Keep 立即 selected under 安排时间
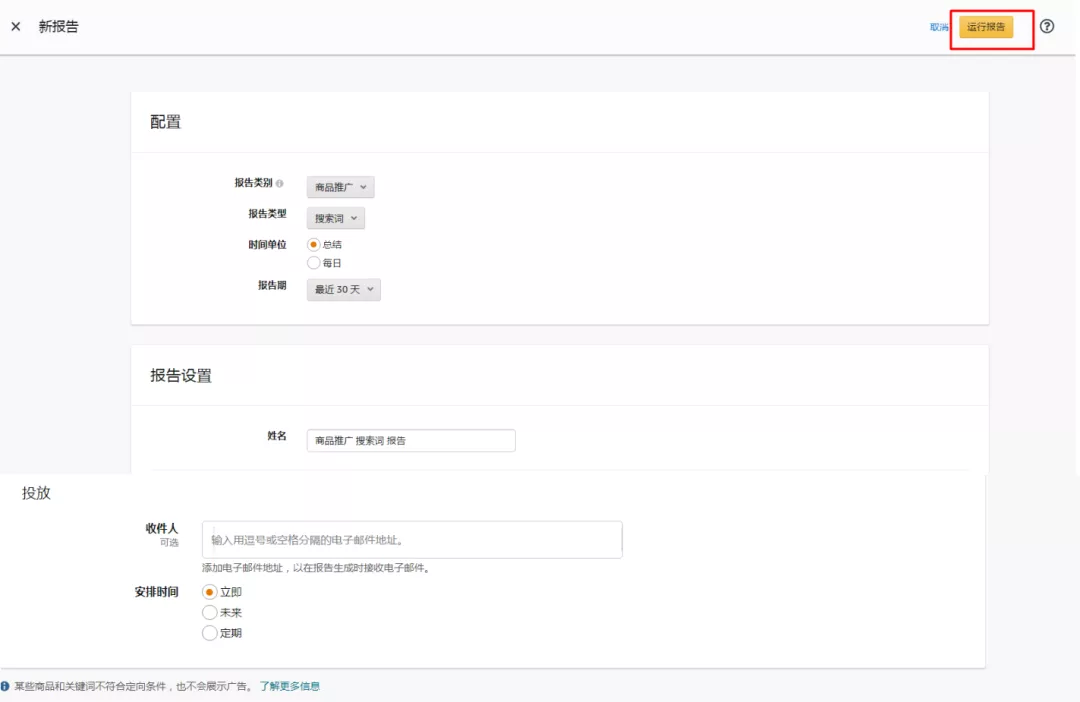This screenshot has height=702, width=1080. point(210,591)
